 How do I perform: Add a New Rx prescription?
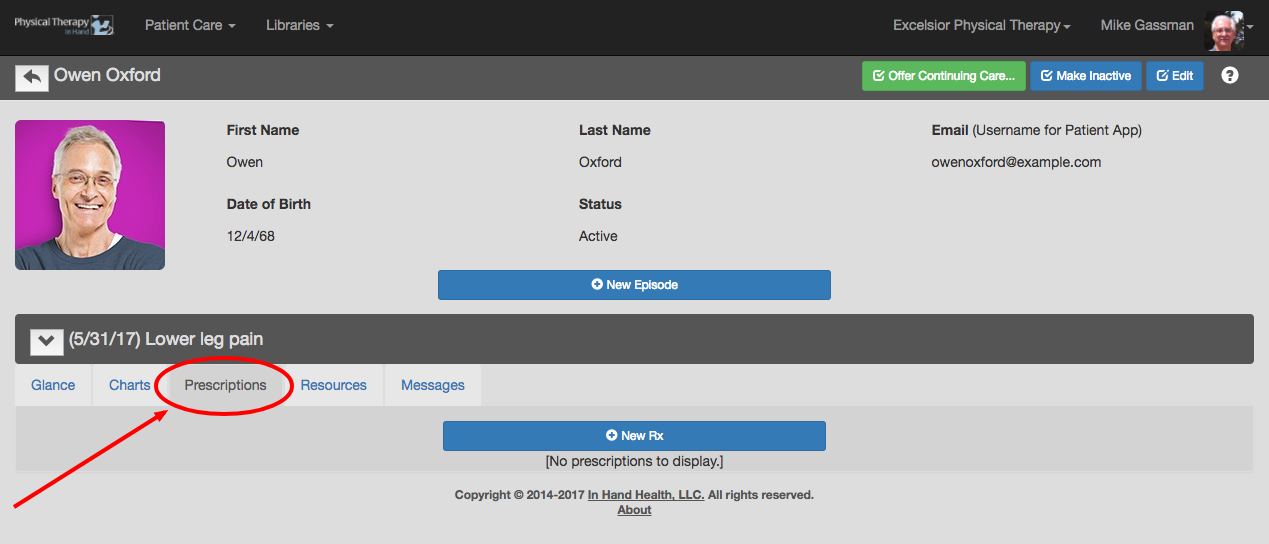(x=634, y=436)
